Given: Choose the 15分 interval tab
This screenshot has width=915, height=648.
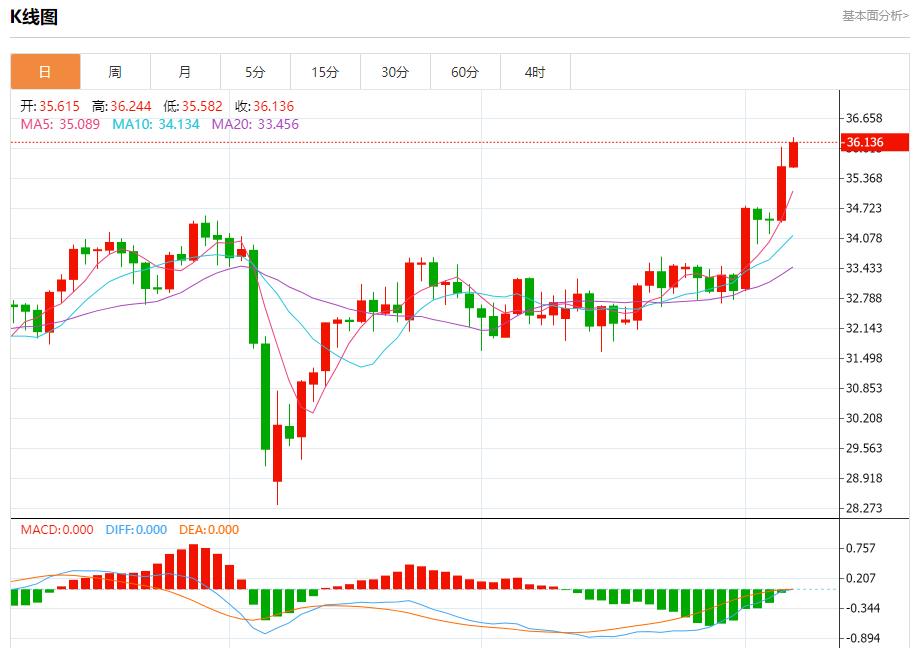Looking at the screenshot, I should 325,72.
